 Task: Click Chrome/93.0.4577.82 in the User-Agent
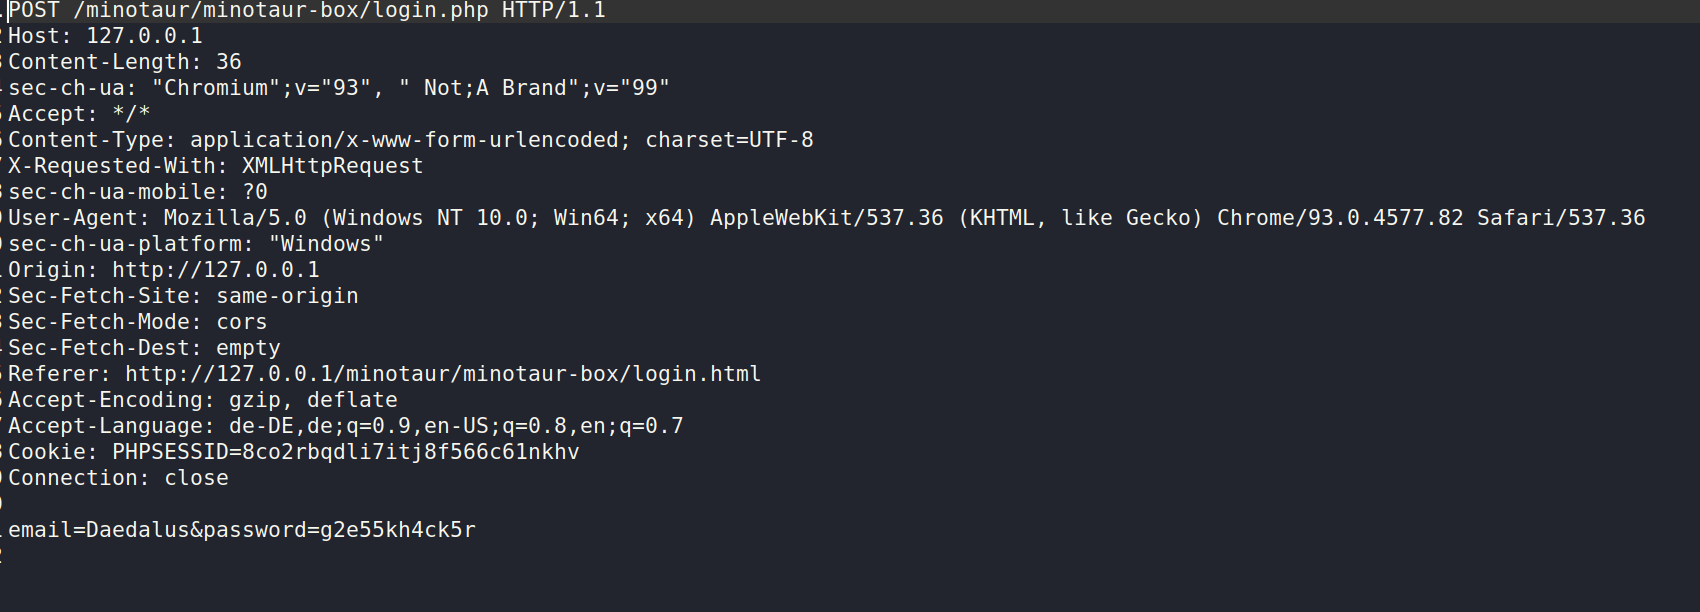pos(1339,219)
